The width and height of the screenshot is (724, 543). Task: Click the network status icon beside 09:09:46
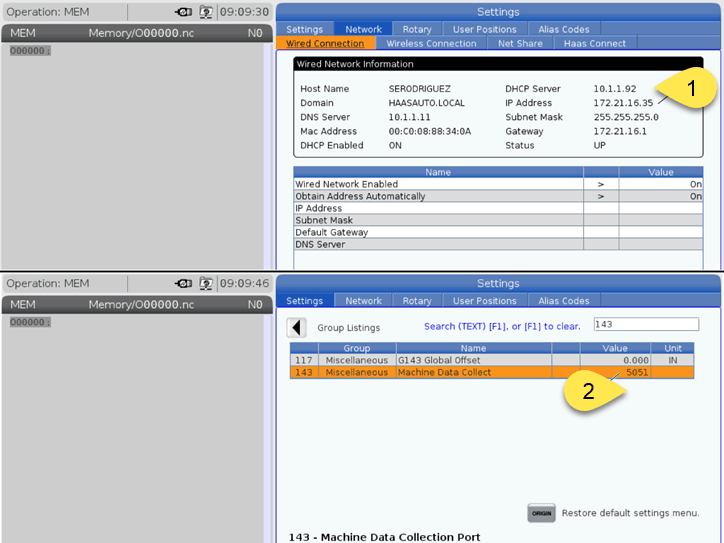point(206,283)
